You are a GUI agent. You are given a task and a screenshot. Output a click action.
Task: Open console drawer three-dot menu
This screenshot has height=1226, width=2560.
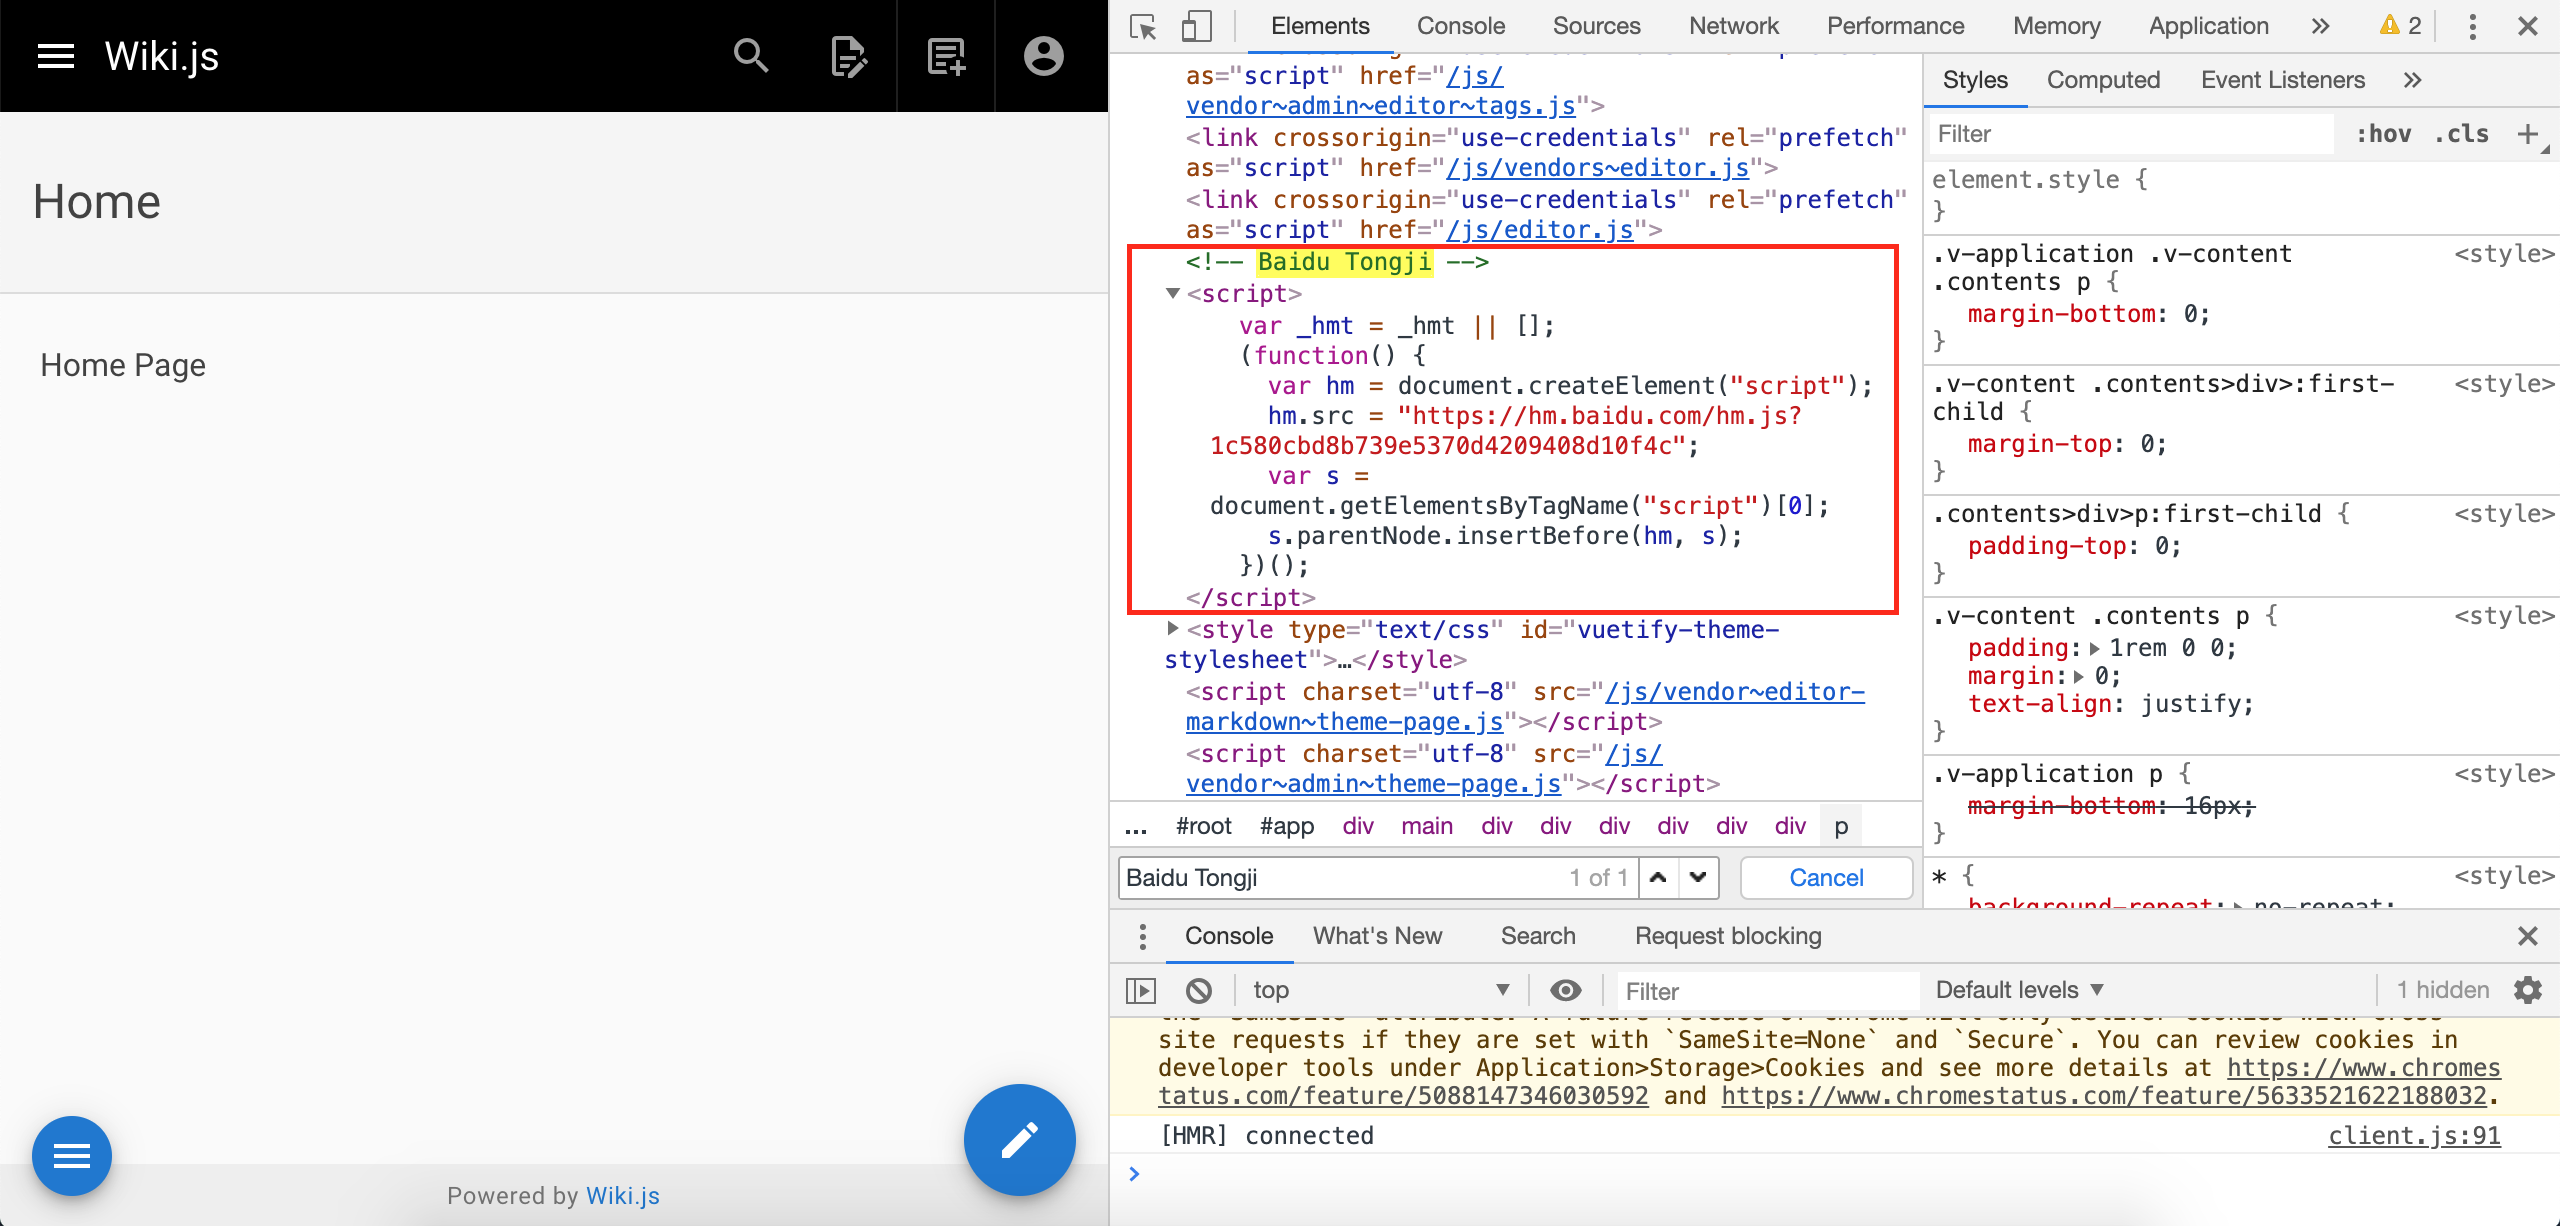pos(1143,937)
